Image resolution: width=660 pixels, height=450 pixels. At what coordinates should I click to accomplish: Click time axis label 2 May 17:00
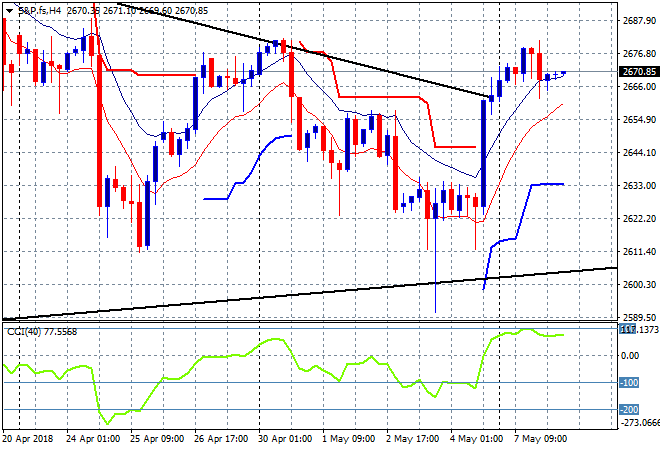tap(412, 439)
